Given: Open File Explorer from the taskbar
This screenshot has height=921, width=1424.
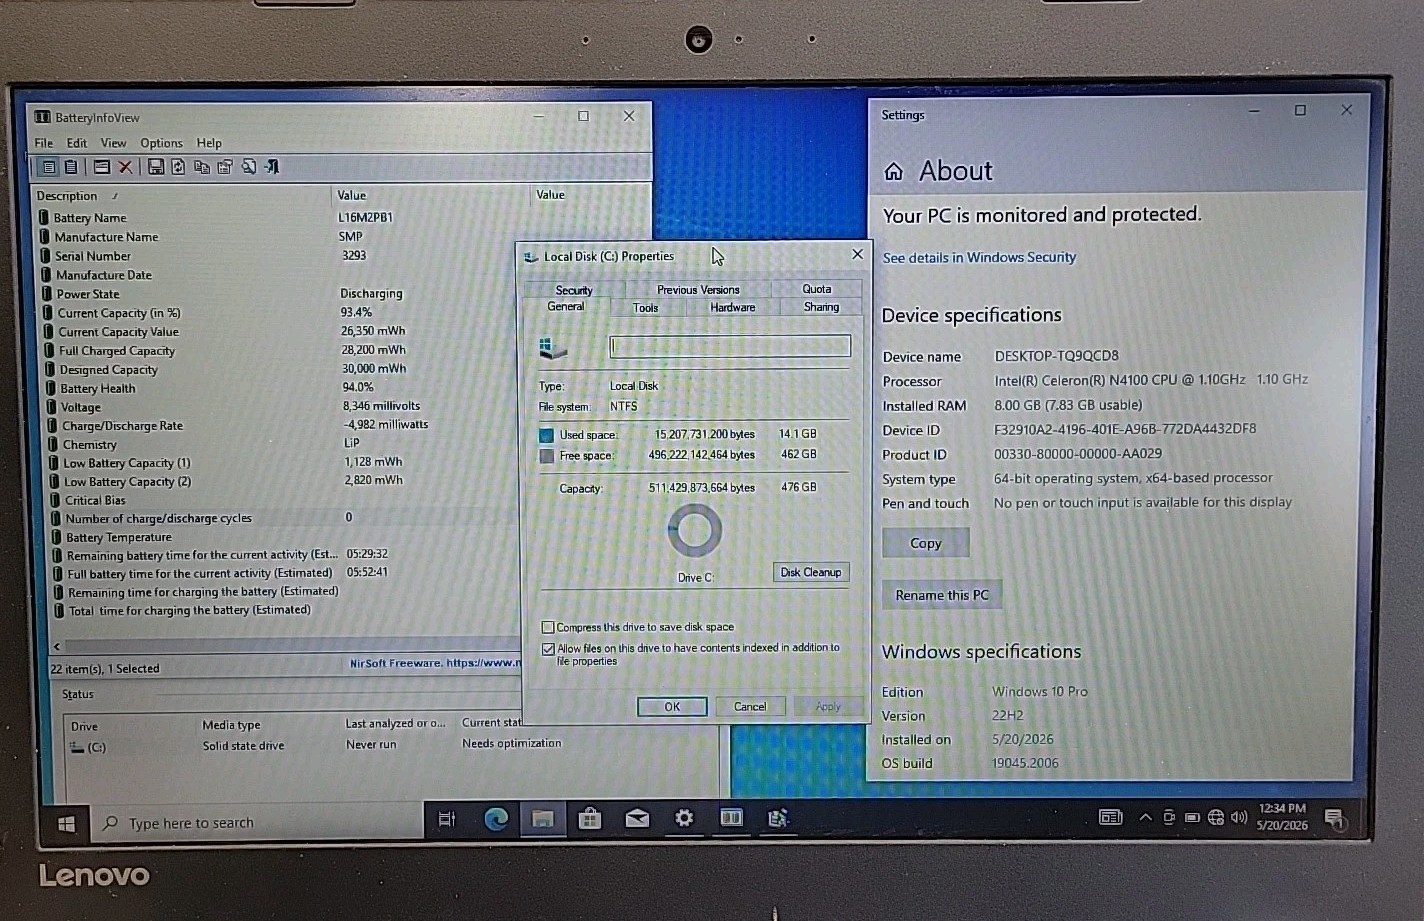Looking at the screenshot, I should pos(543,819).
